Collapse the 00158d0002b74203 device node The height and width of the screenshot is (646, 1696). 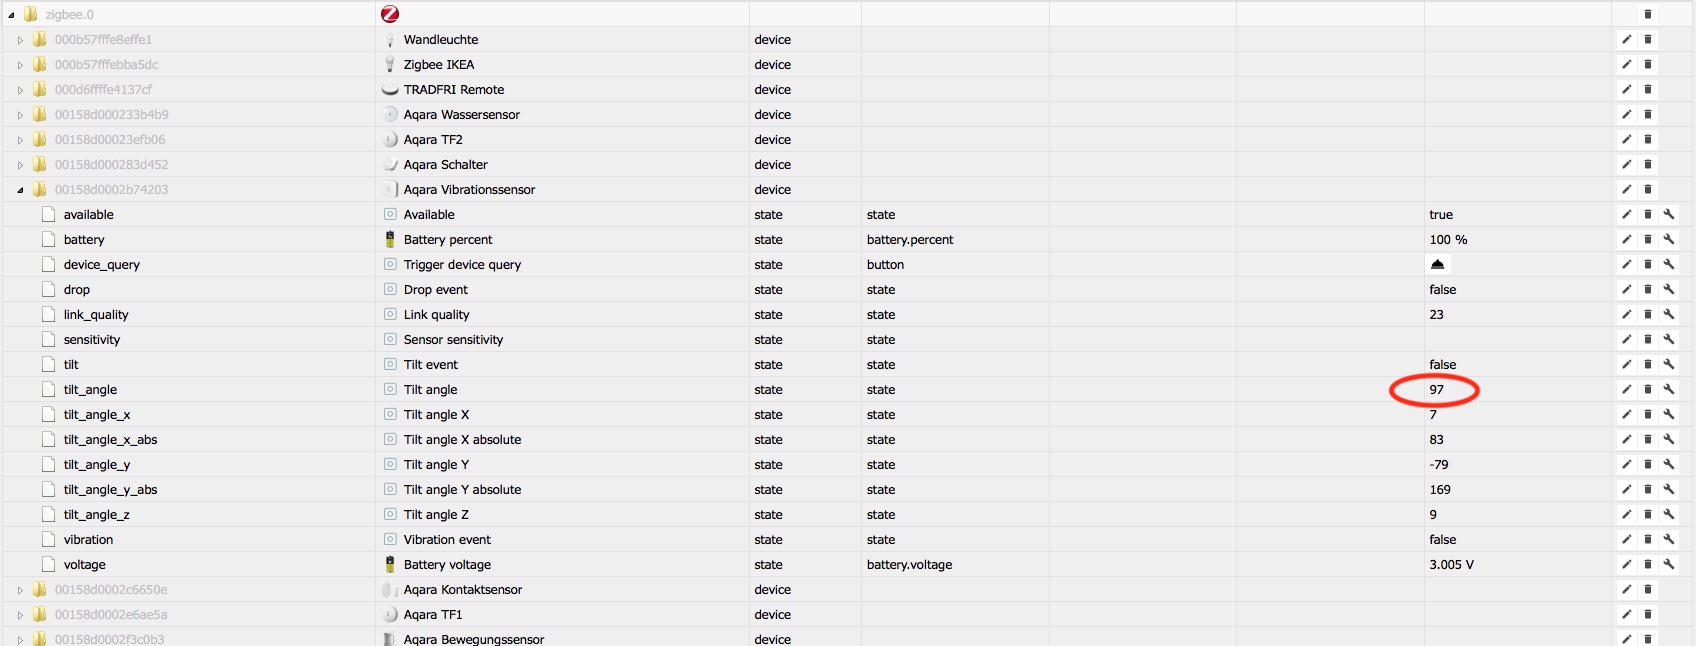pyautogui.click(x=20, y=190)
